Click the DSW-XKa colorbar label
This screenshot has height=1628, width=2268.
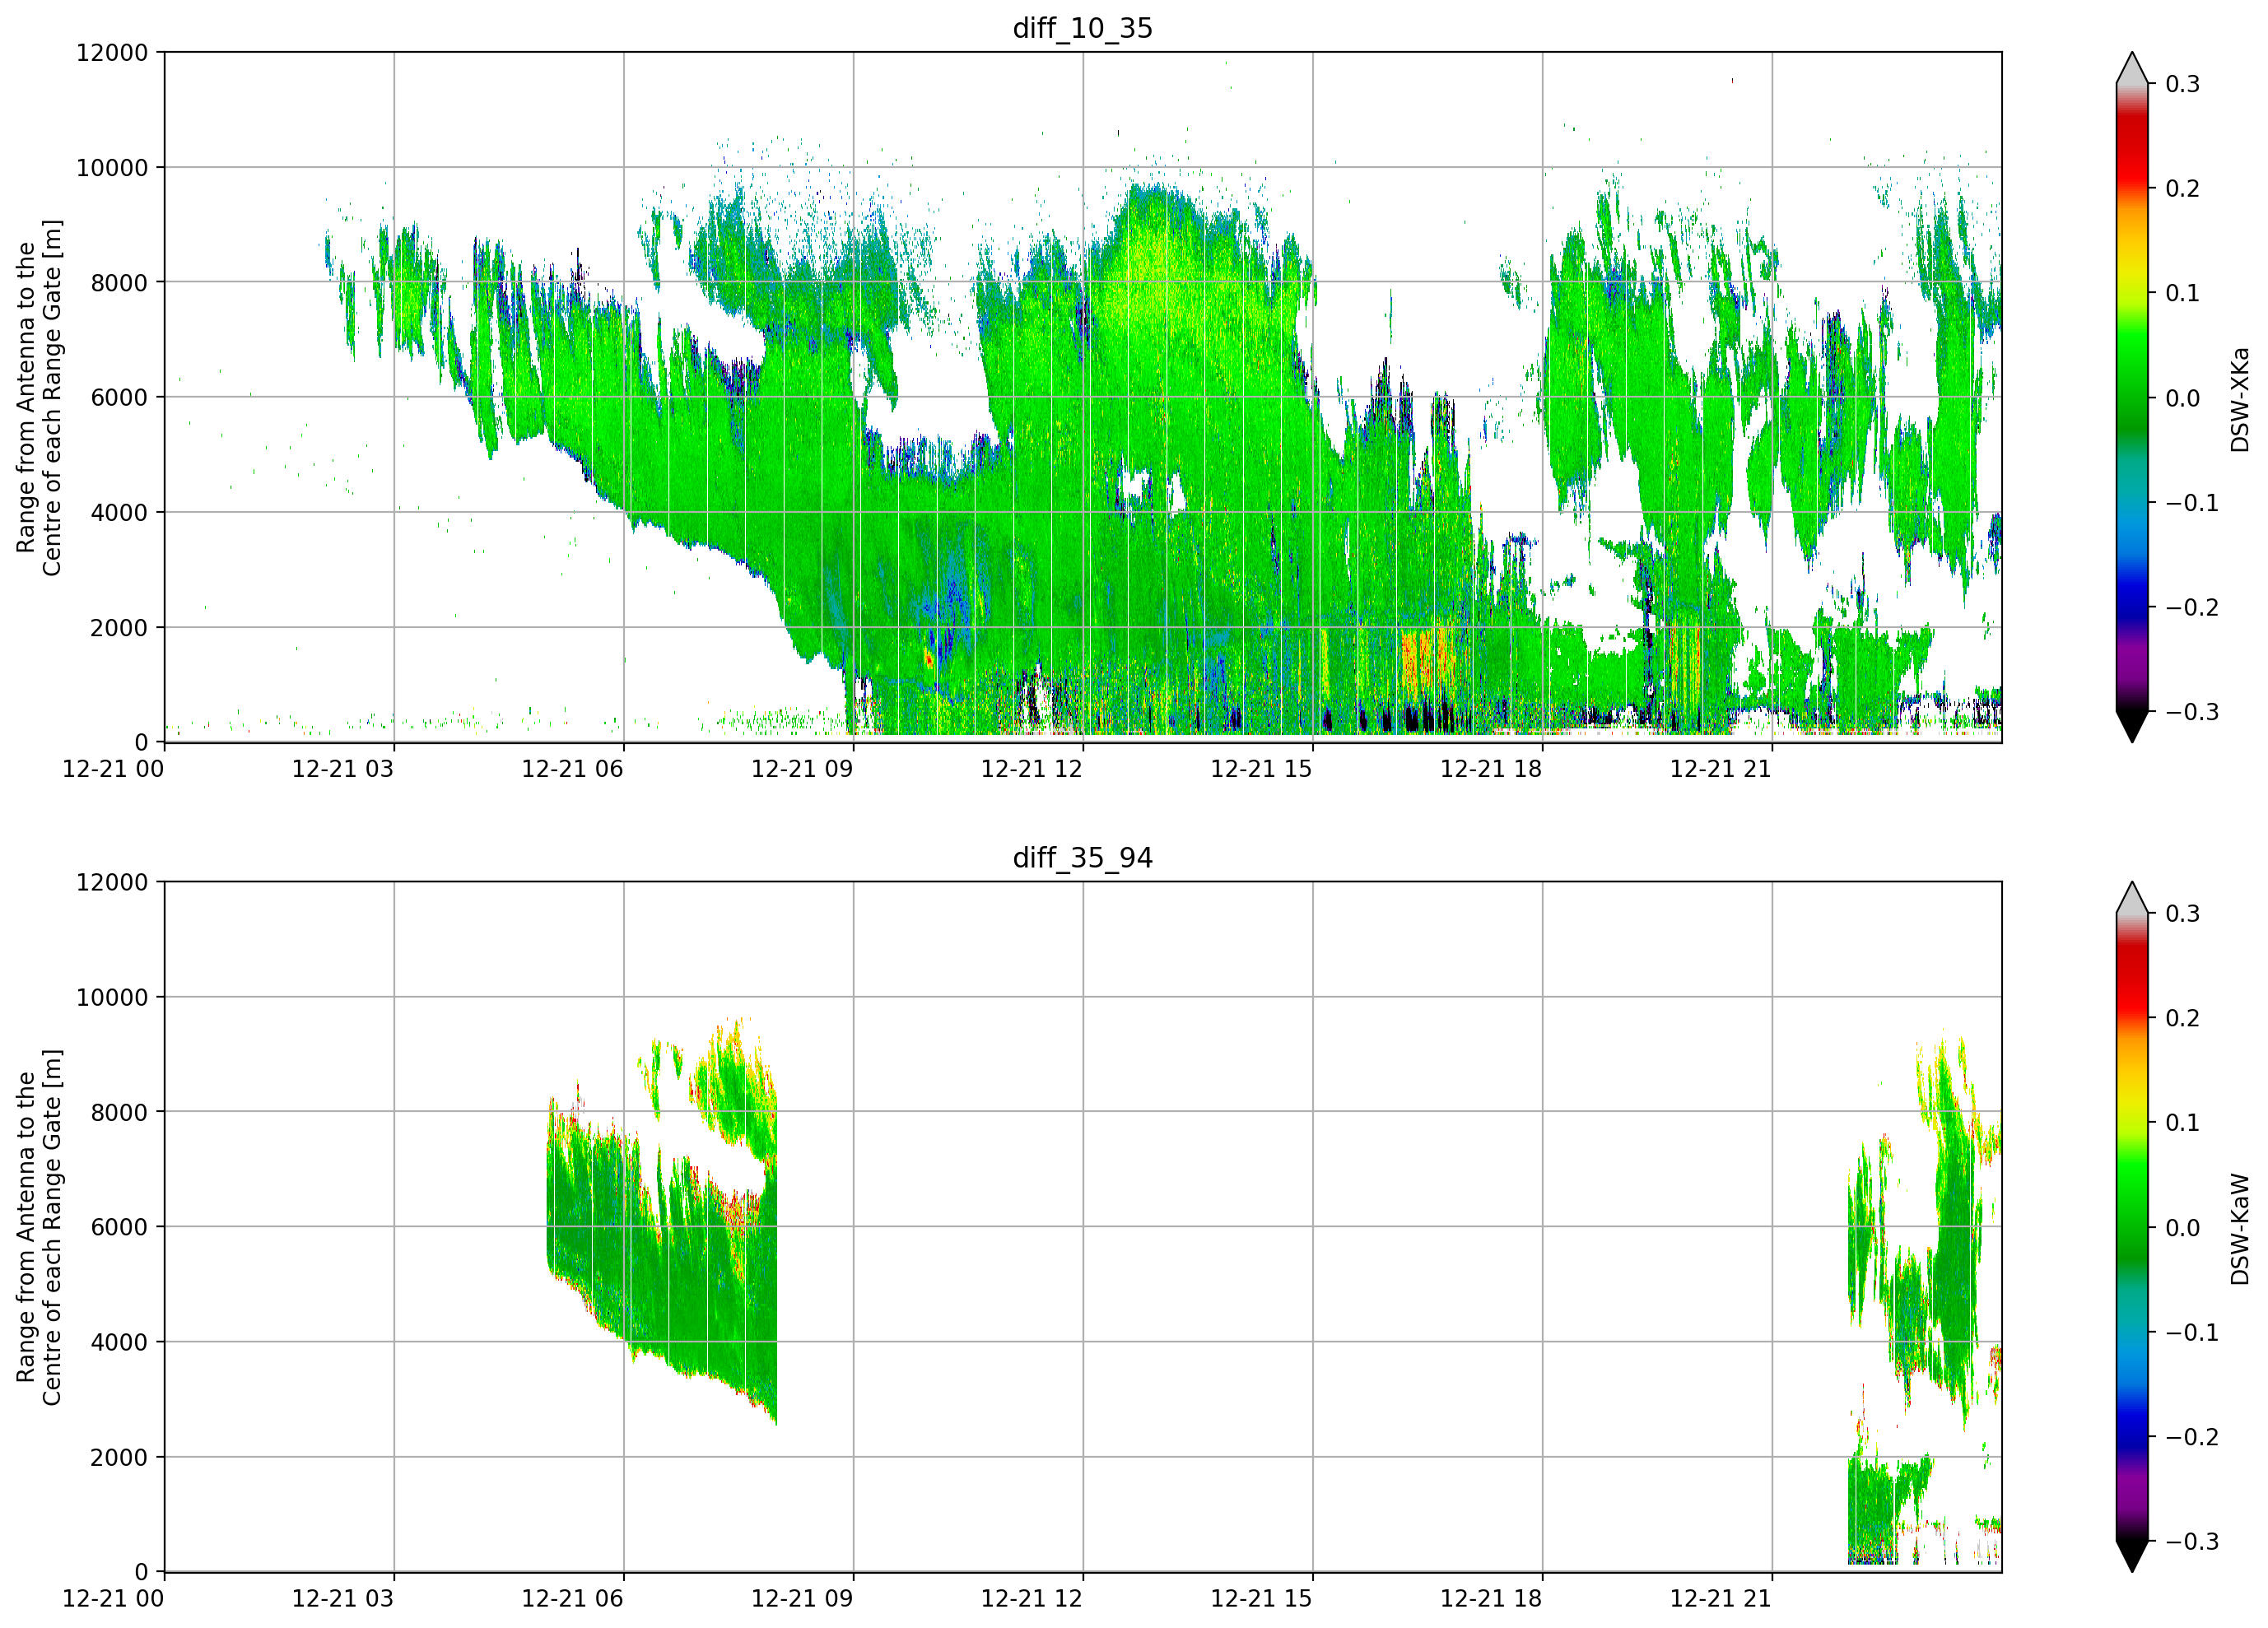(2240, 399)
